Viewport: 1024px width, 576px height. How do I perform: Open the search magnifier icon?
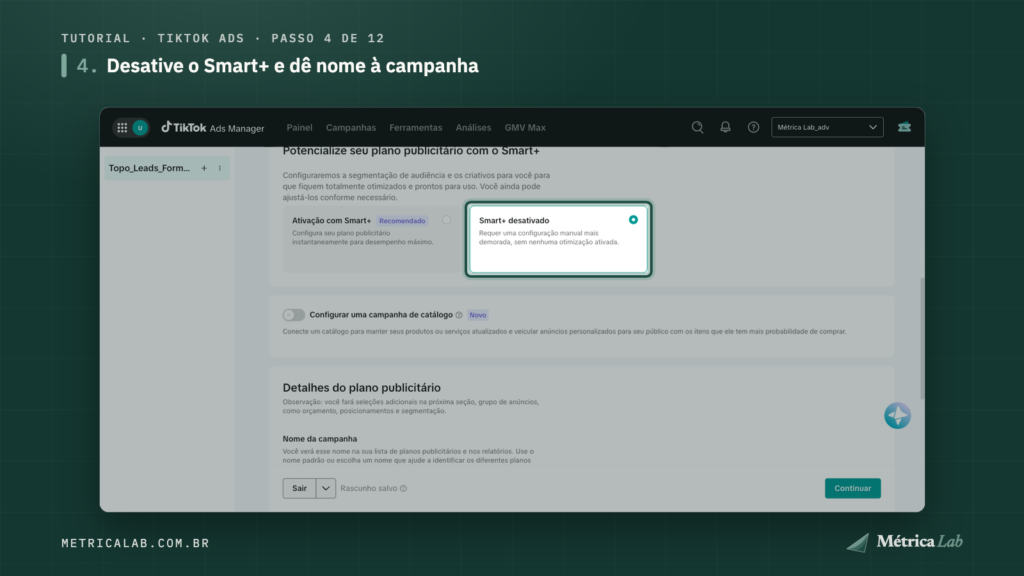pyautogui.click(x=697, y=127)
